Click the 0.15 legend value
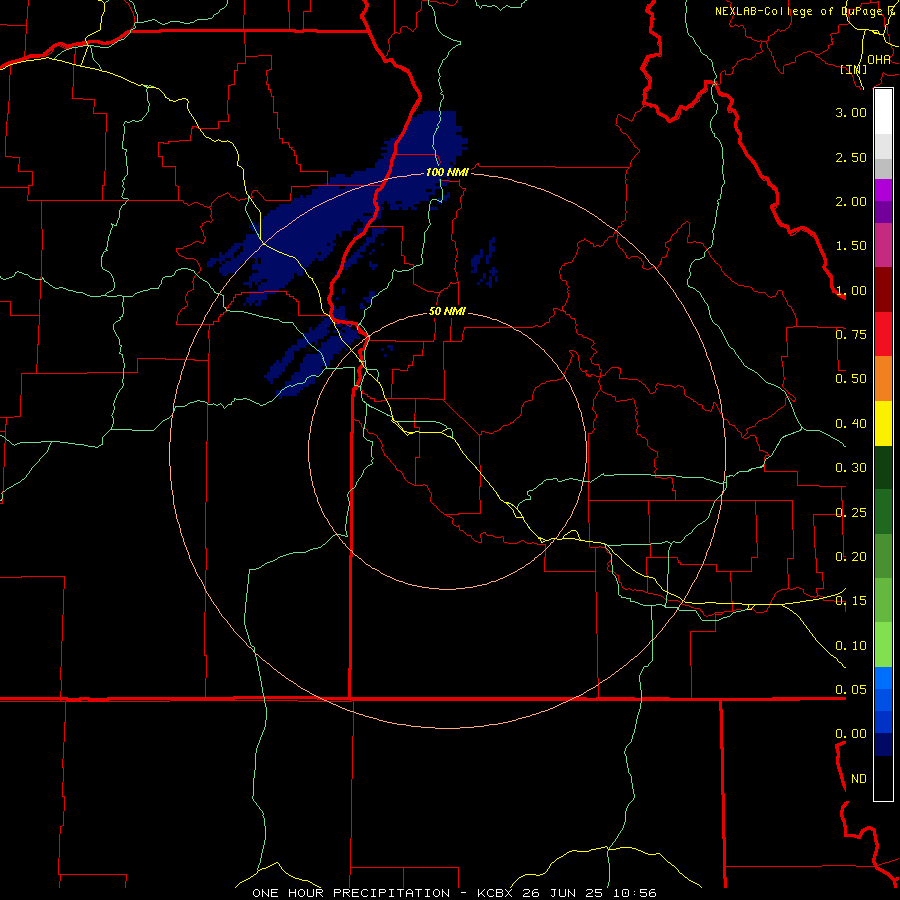 (x=851, y=601)
